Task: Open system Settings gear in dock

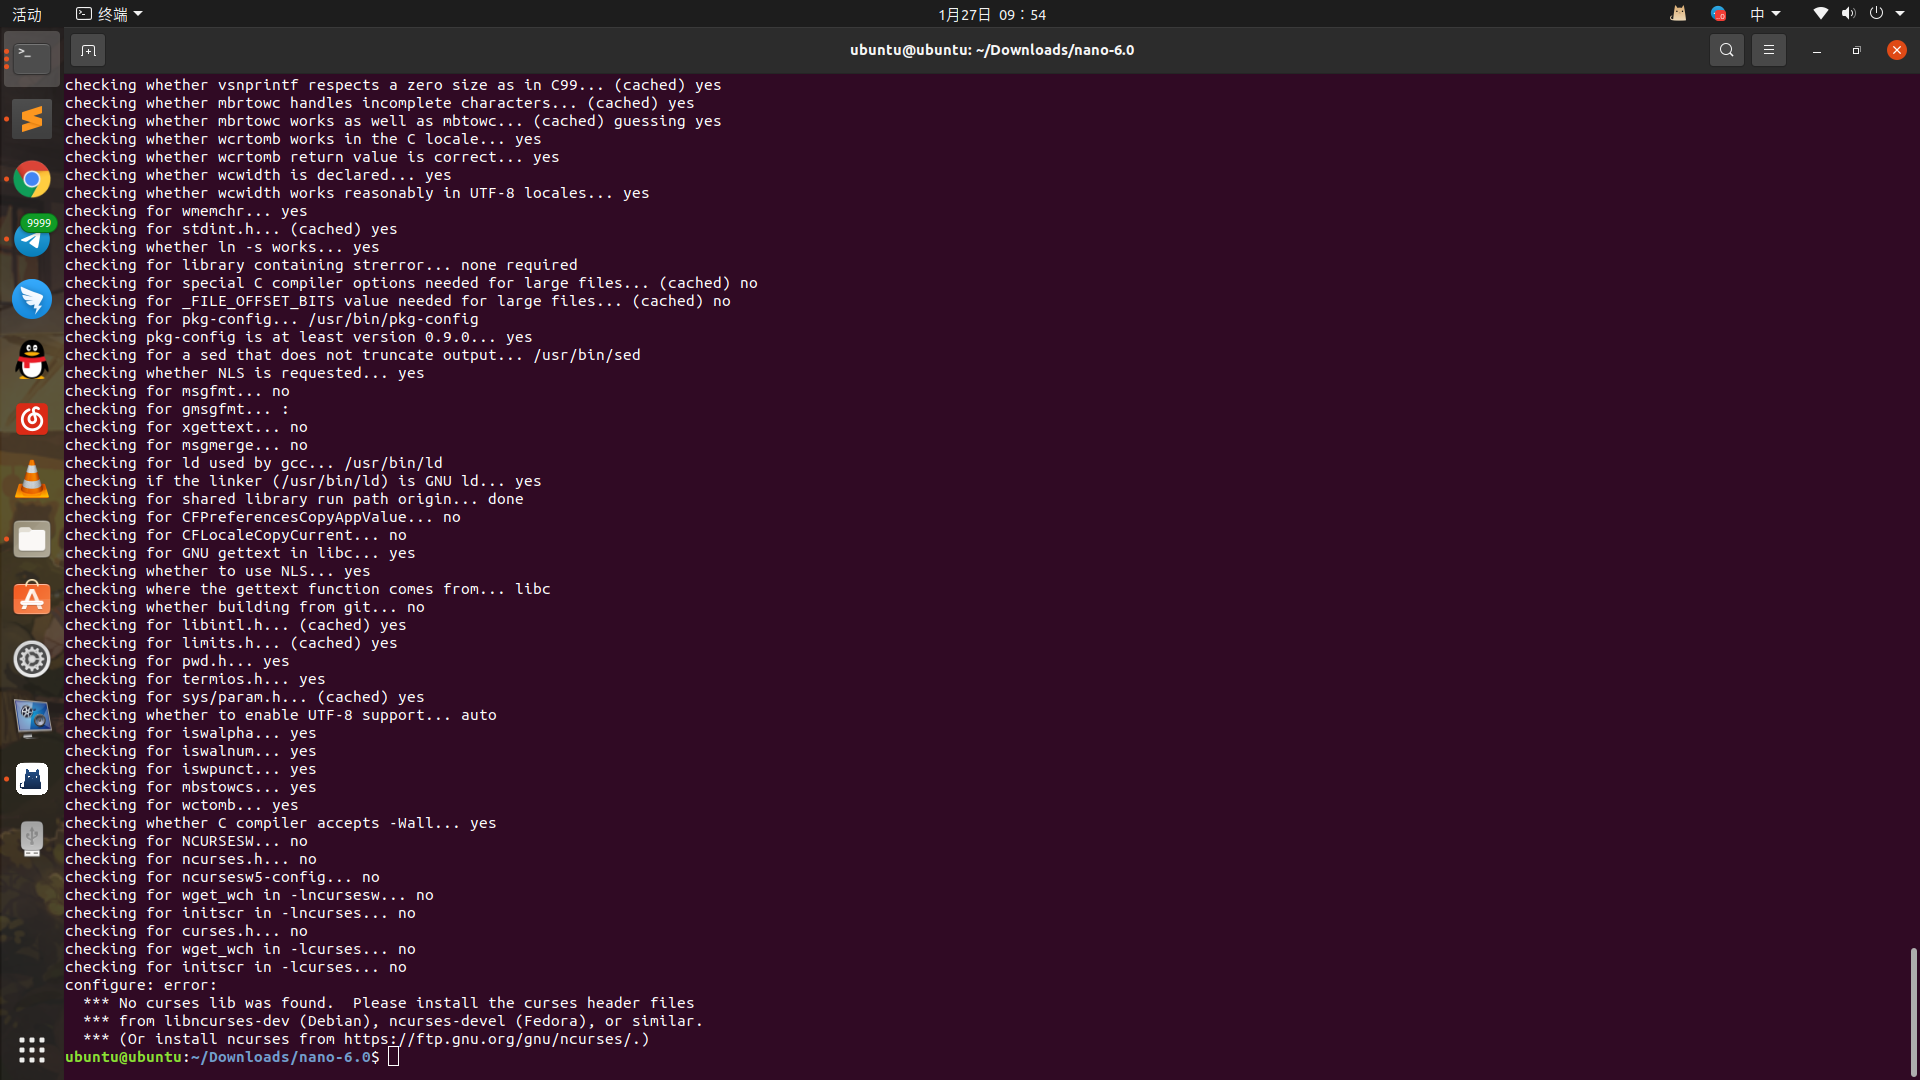Action: [x=32, y=659]
